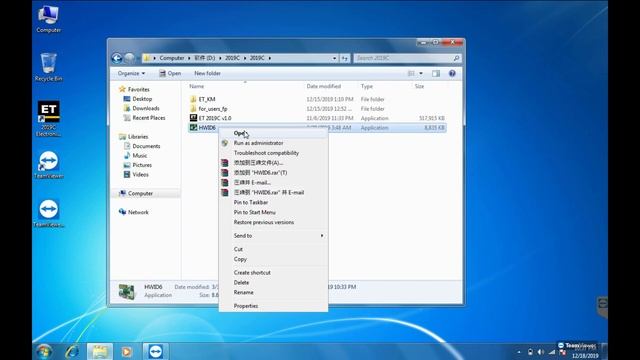This screenshot has height=360, width=640.
Task: Open the Recycle Bin desktop icon
Action: (48, 67)
